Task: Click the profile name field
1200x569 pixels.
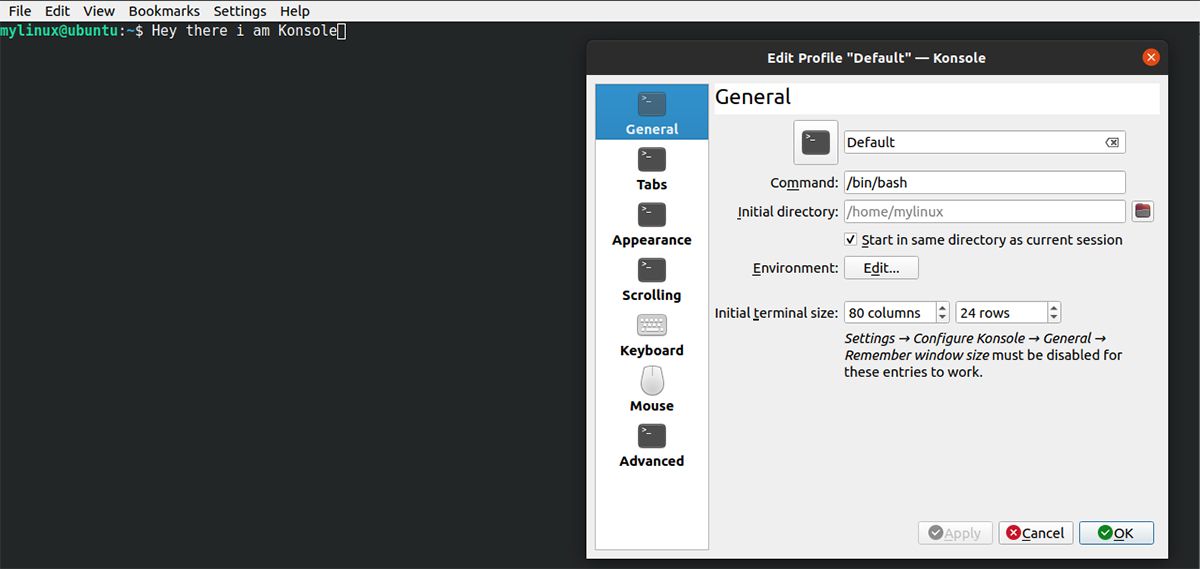Action: click(985, 142)
